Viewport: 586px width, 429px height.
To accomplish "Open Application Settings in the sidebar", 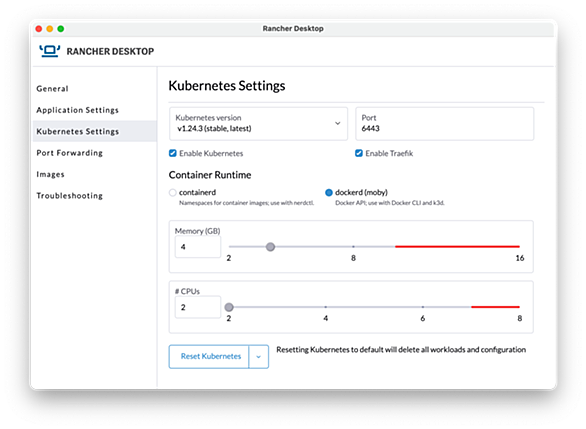I will [x=77, y=110].
